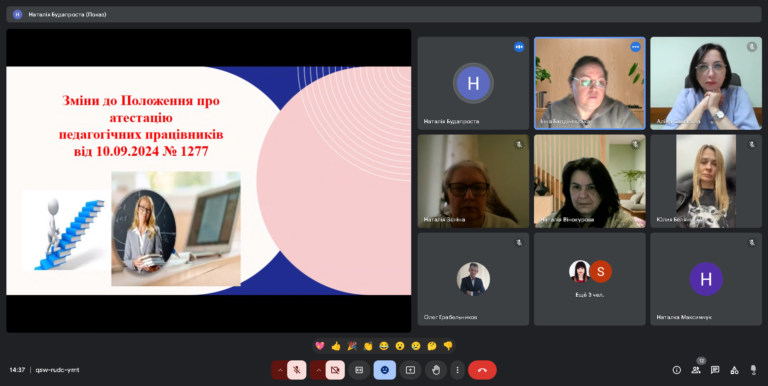Unmute the microphone

click(x=297, y=370)
